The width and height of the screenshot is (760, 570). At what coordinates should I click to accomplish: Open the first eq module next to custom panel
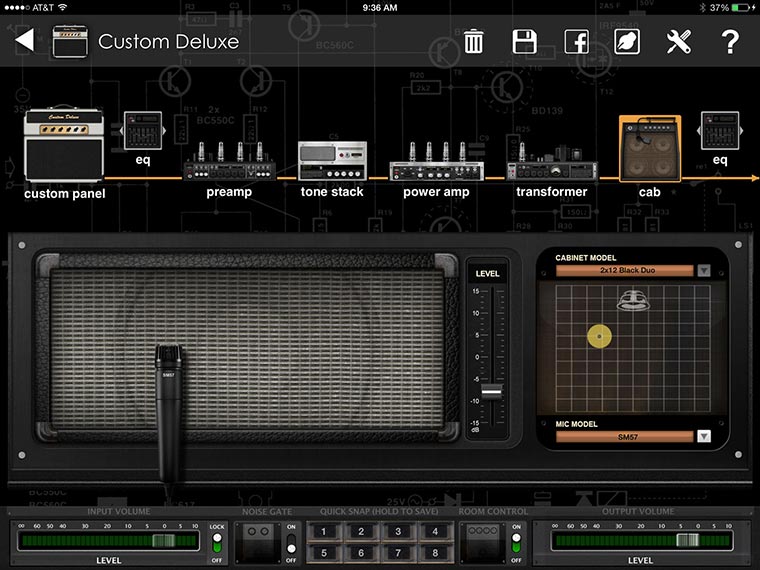pyautogui.click(x=143, y=130)
